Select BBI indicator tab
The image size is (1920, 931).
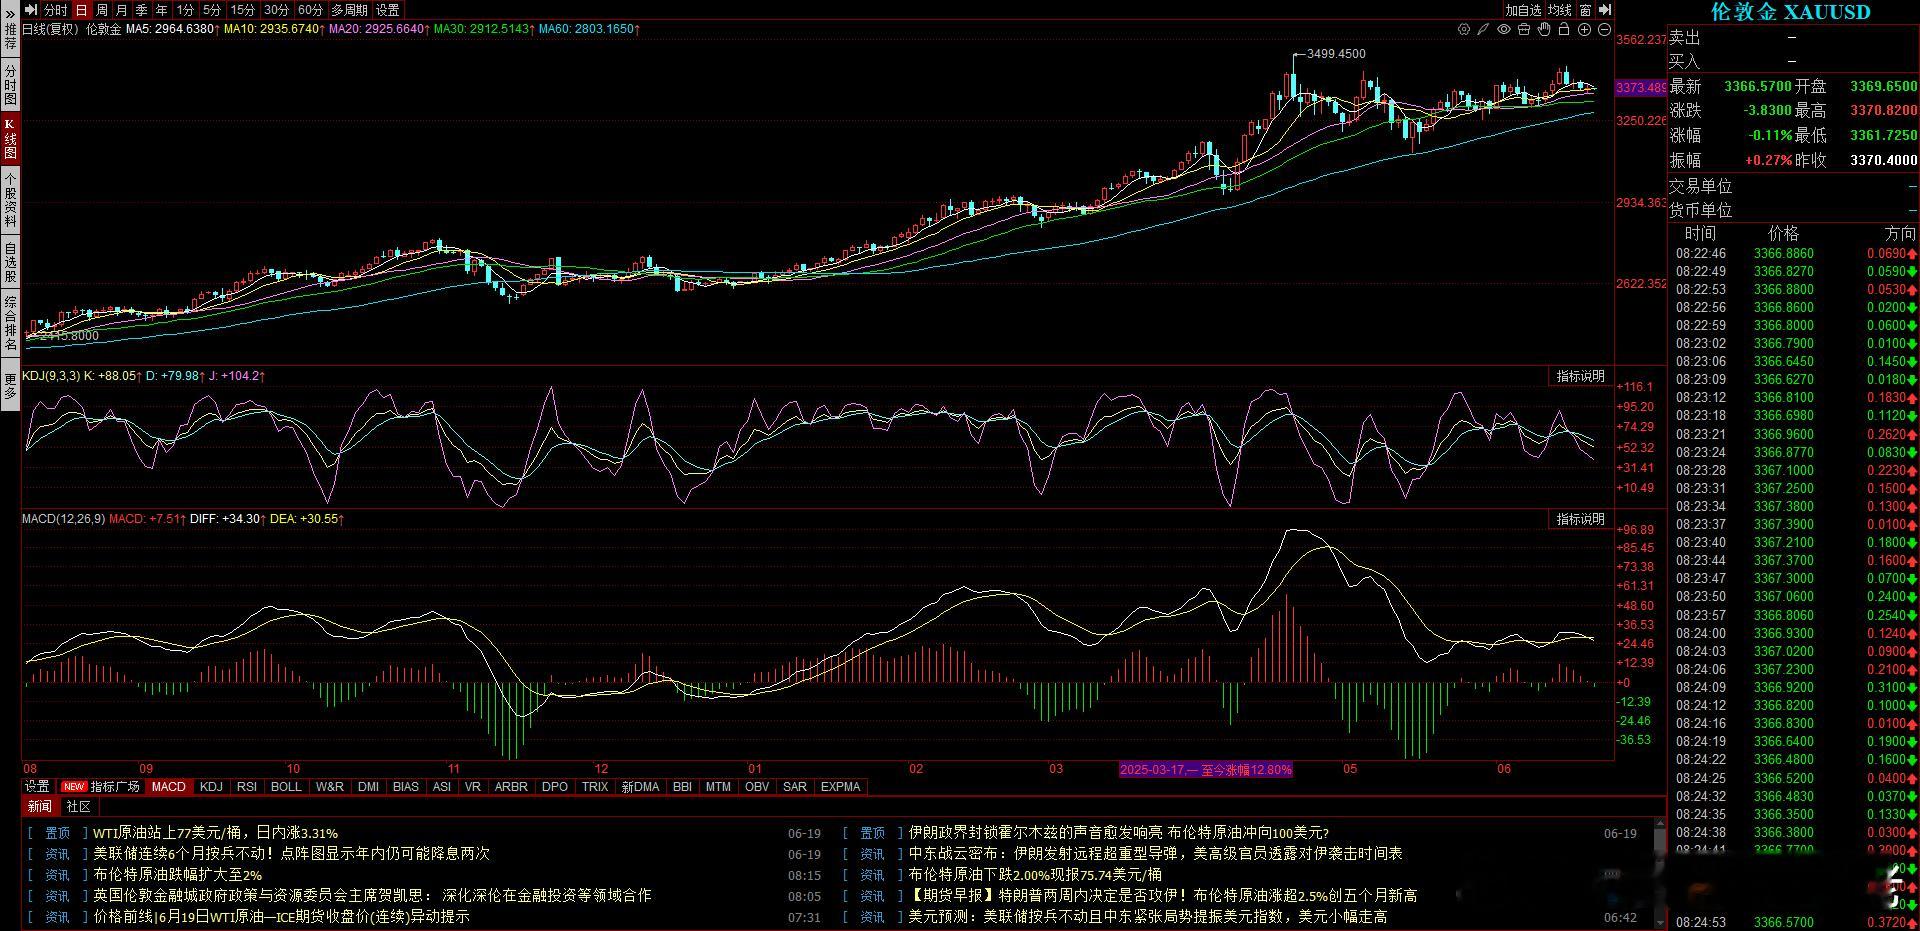(682, 786)
